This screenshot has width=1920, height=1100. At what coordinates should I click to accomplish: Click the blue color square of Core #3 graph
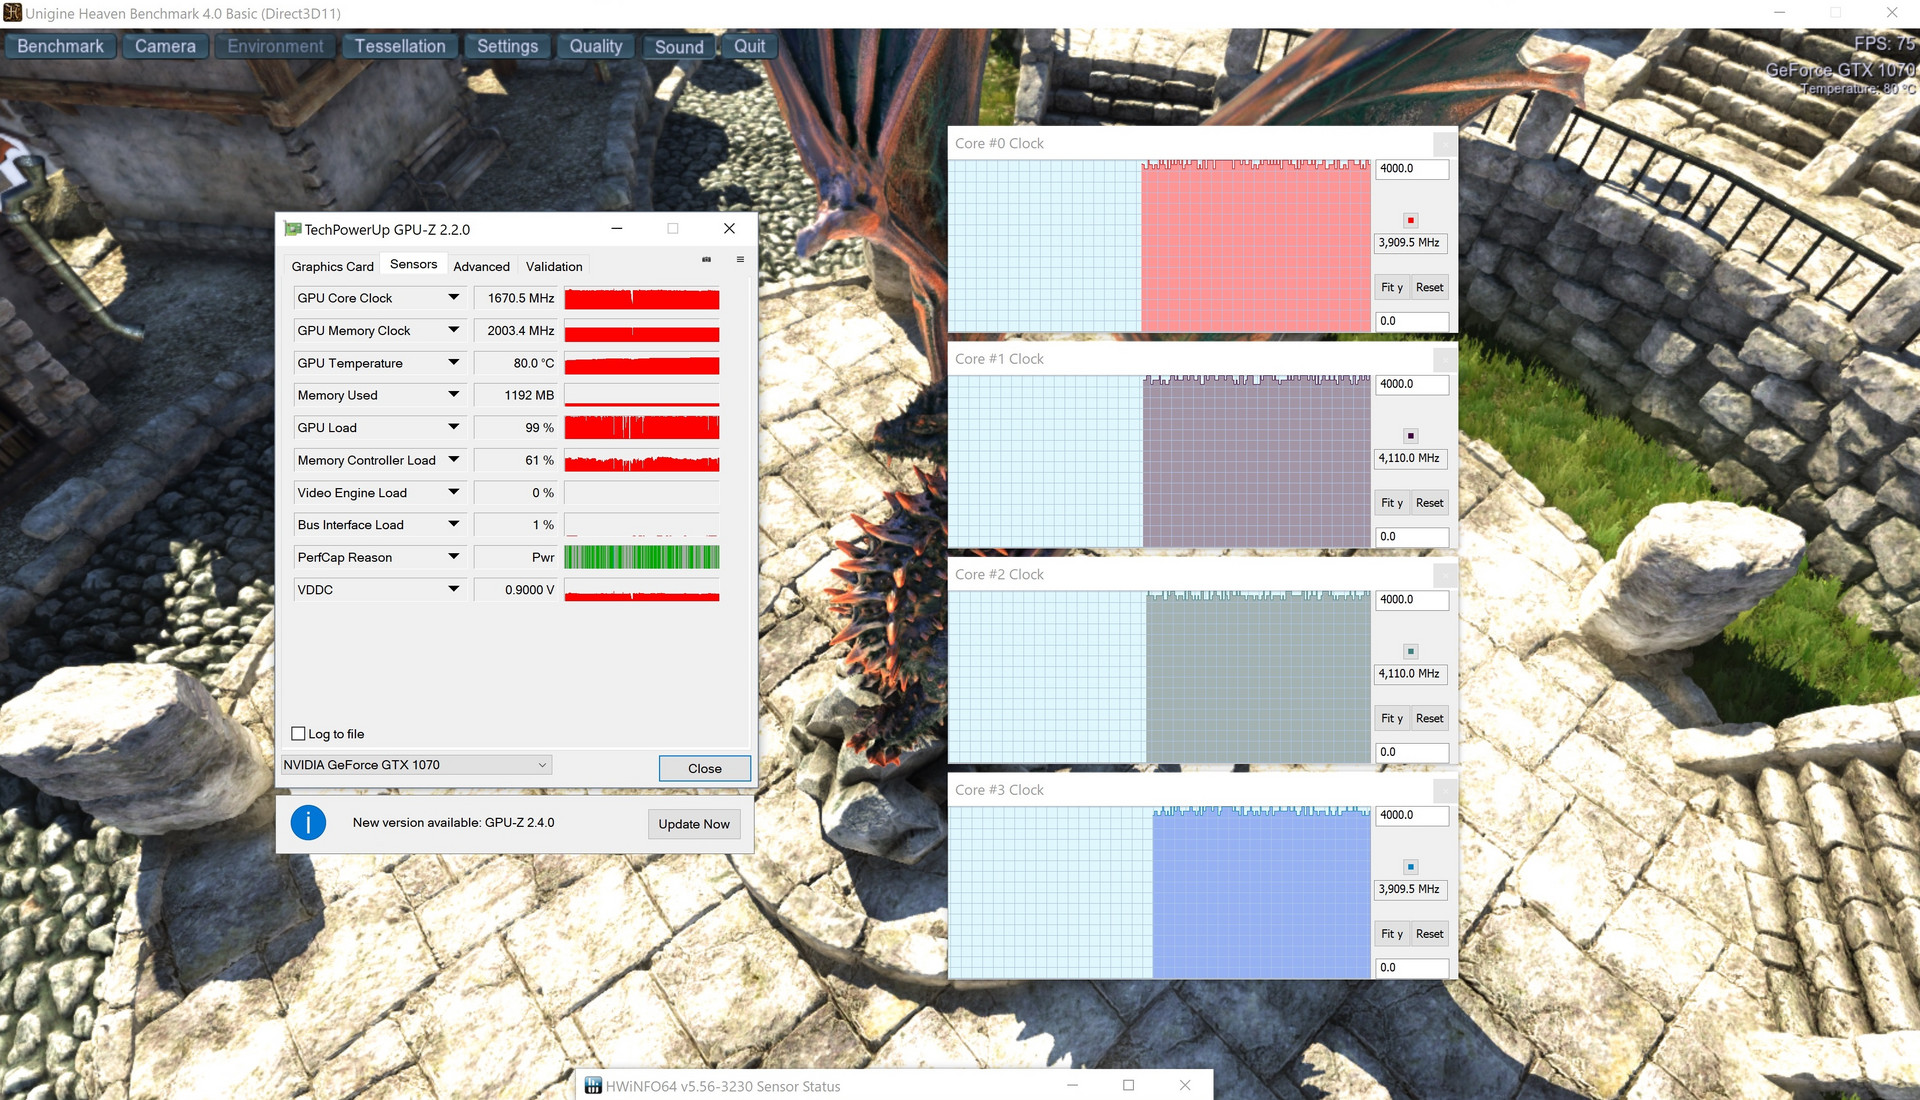click(x=1410, y=867)
